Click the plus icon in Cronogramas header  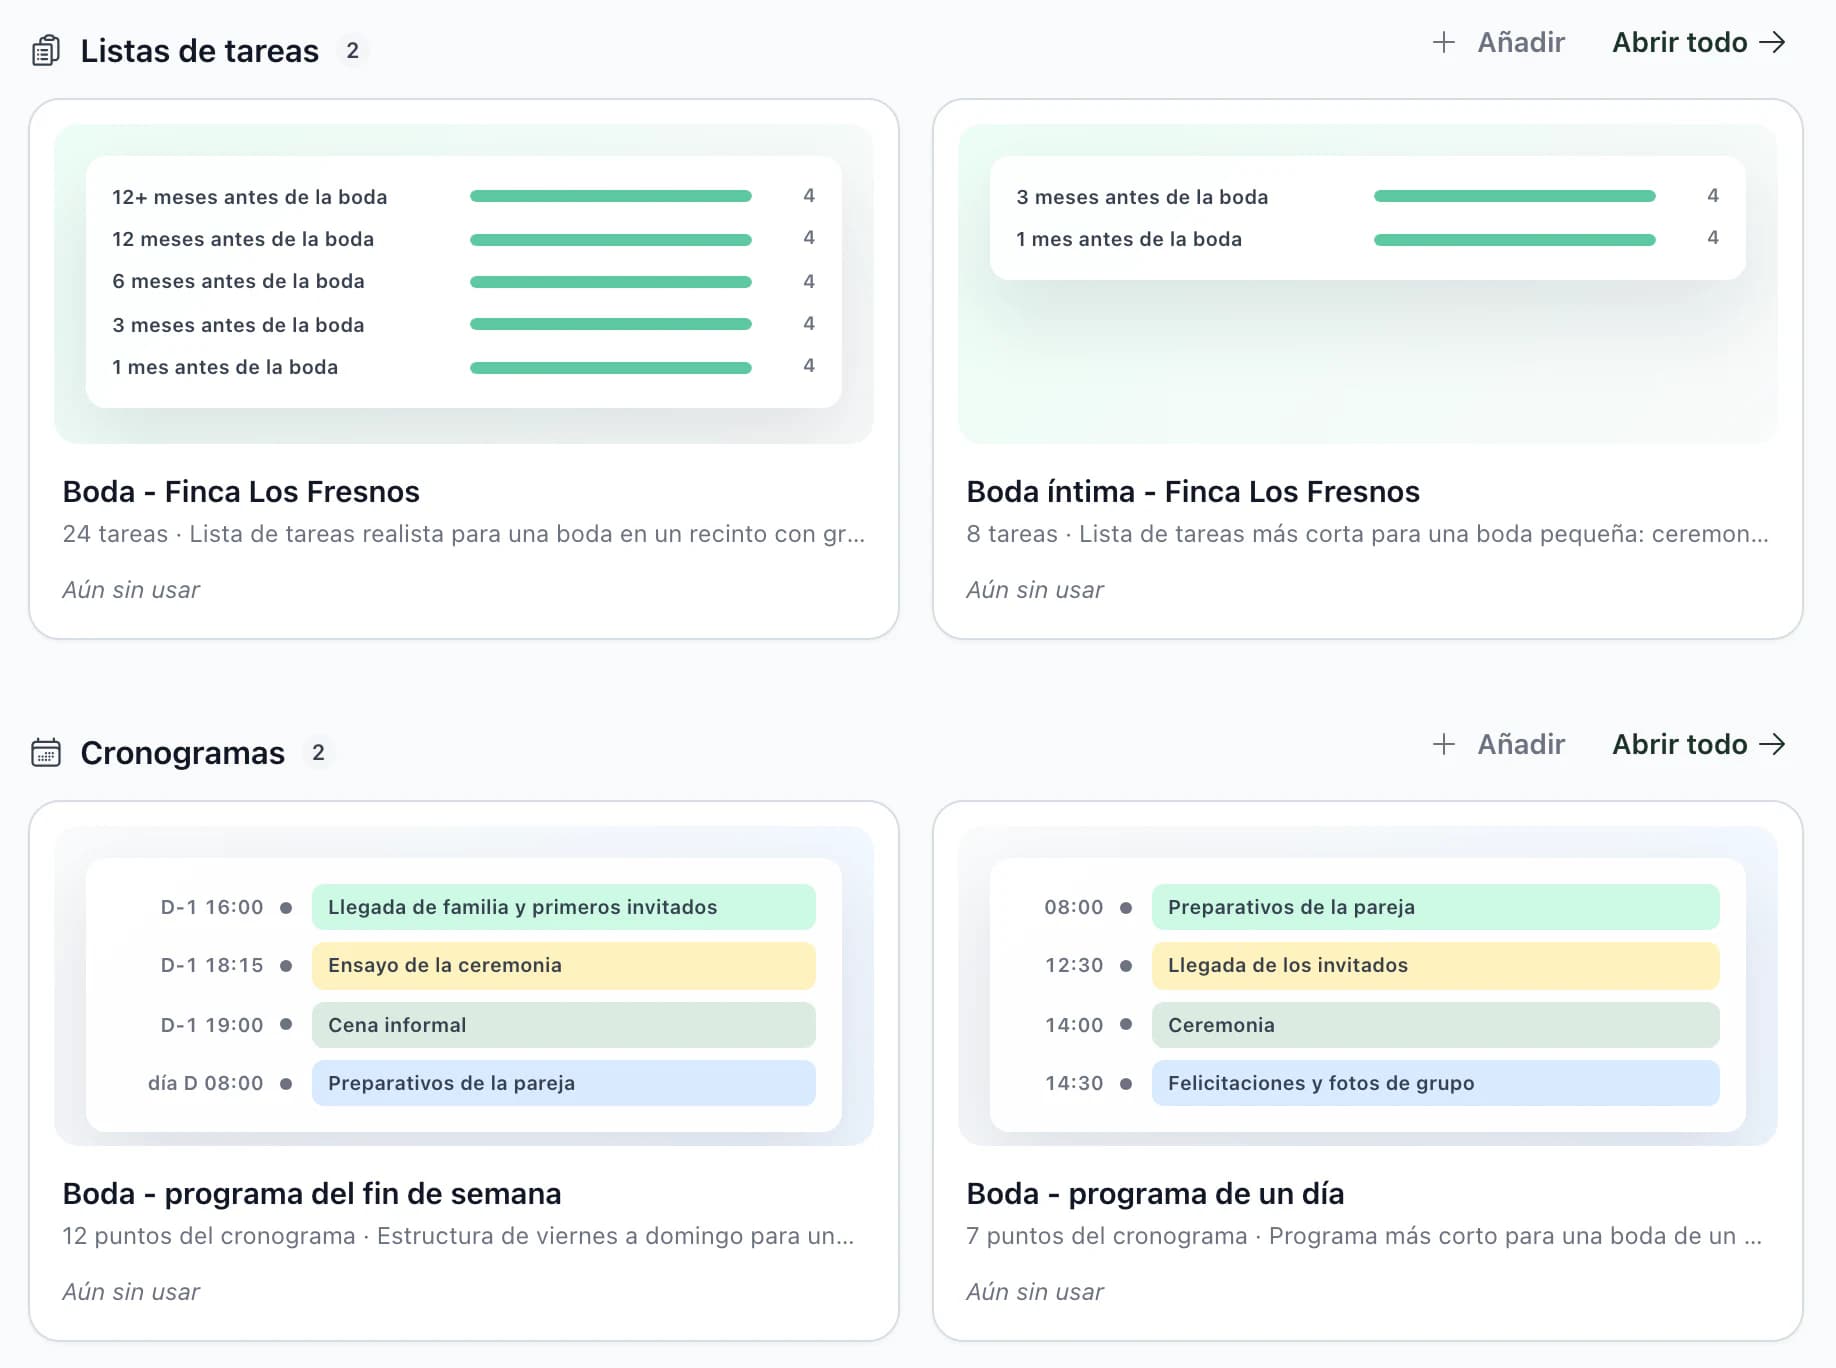pyautogui.click(x=1443, y=744)
